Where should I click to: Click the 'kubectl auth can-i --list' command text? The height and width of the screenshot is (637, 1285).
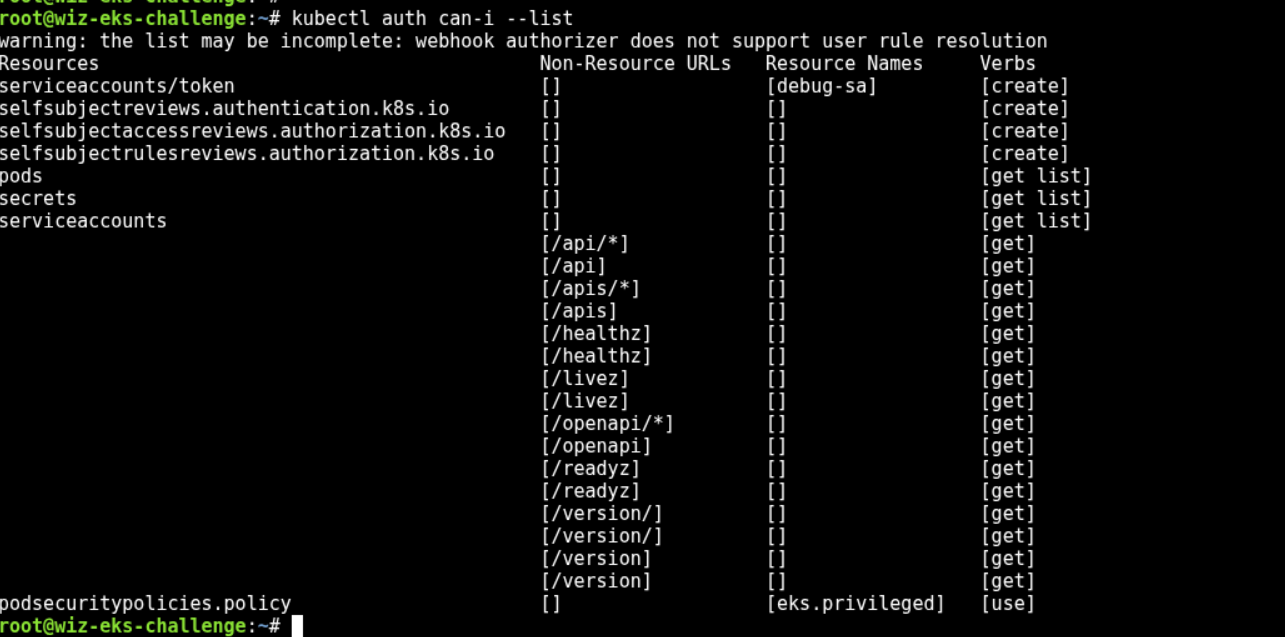tap(432, 18)
